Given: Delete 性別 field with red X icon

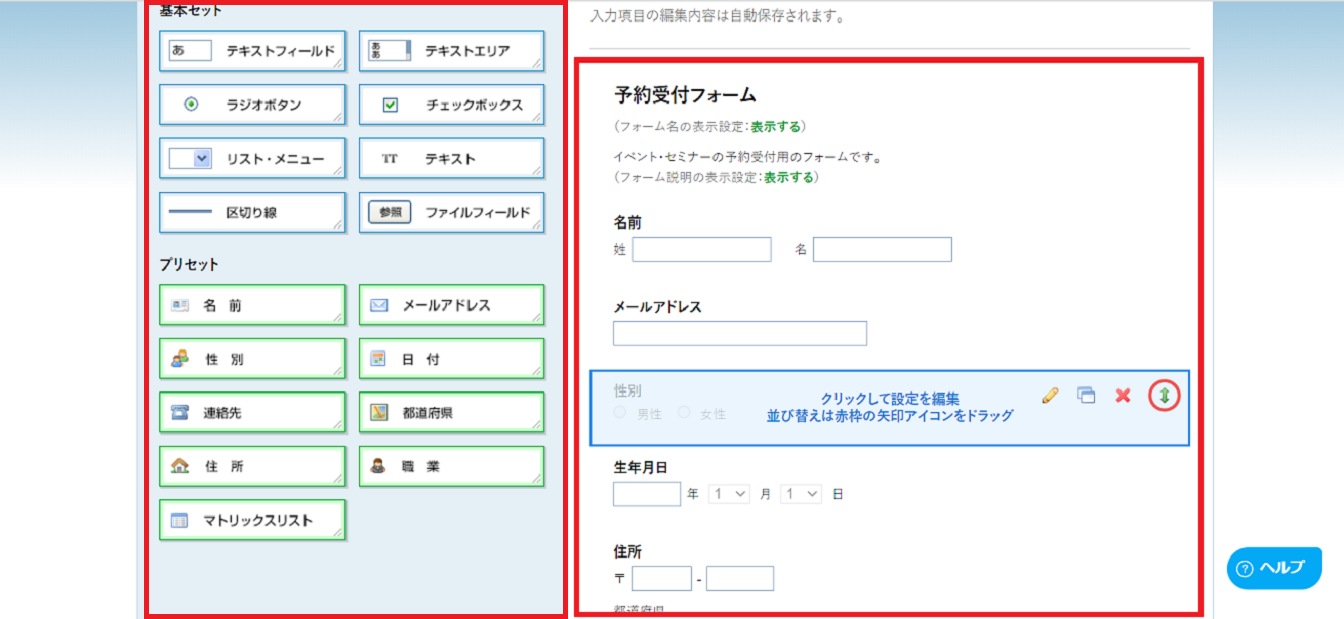Looking at the screenshot, I should tap(1122, 395).
